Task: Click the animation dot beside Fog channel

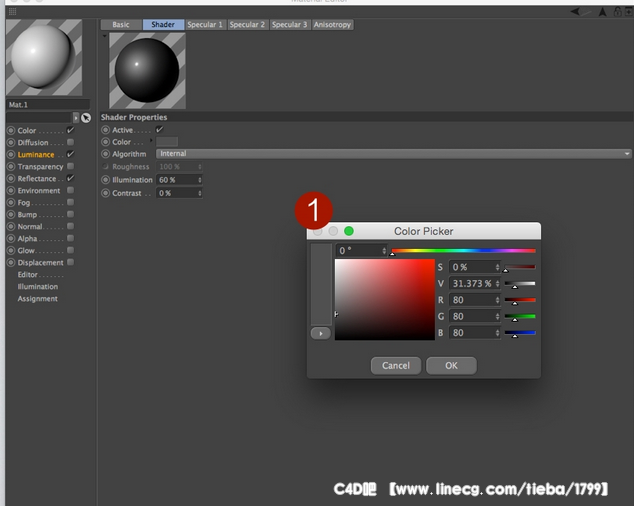Action: 11,202
